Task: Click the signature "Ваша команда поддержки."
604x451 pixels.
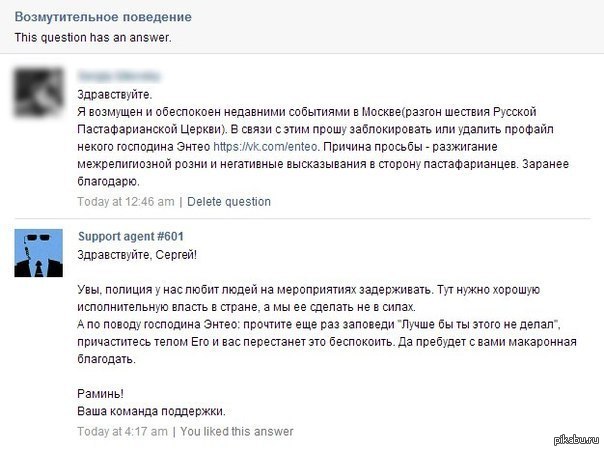Action: coord(151,411)
